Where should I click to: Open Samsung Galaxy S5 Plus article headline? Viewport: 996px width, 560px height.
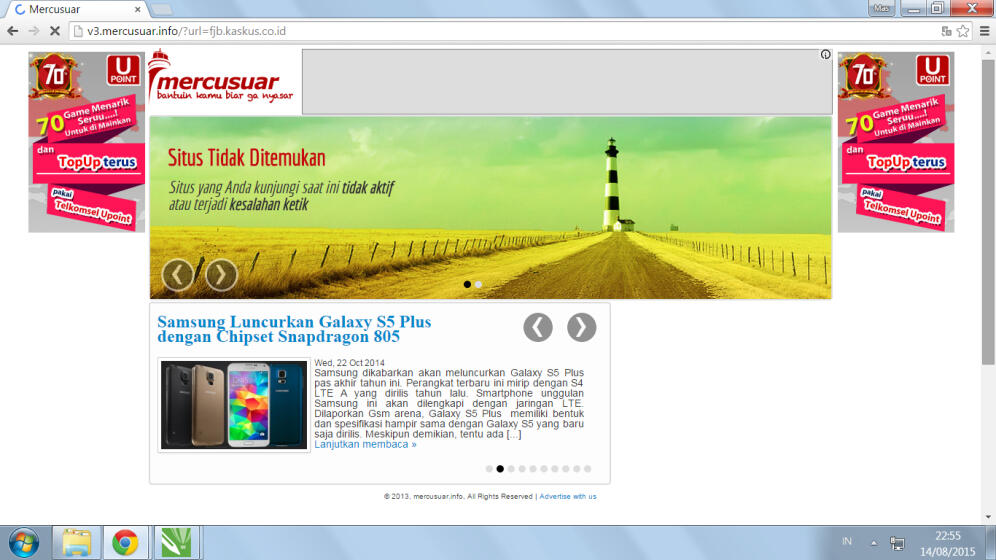294,329
